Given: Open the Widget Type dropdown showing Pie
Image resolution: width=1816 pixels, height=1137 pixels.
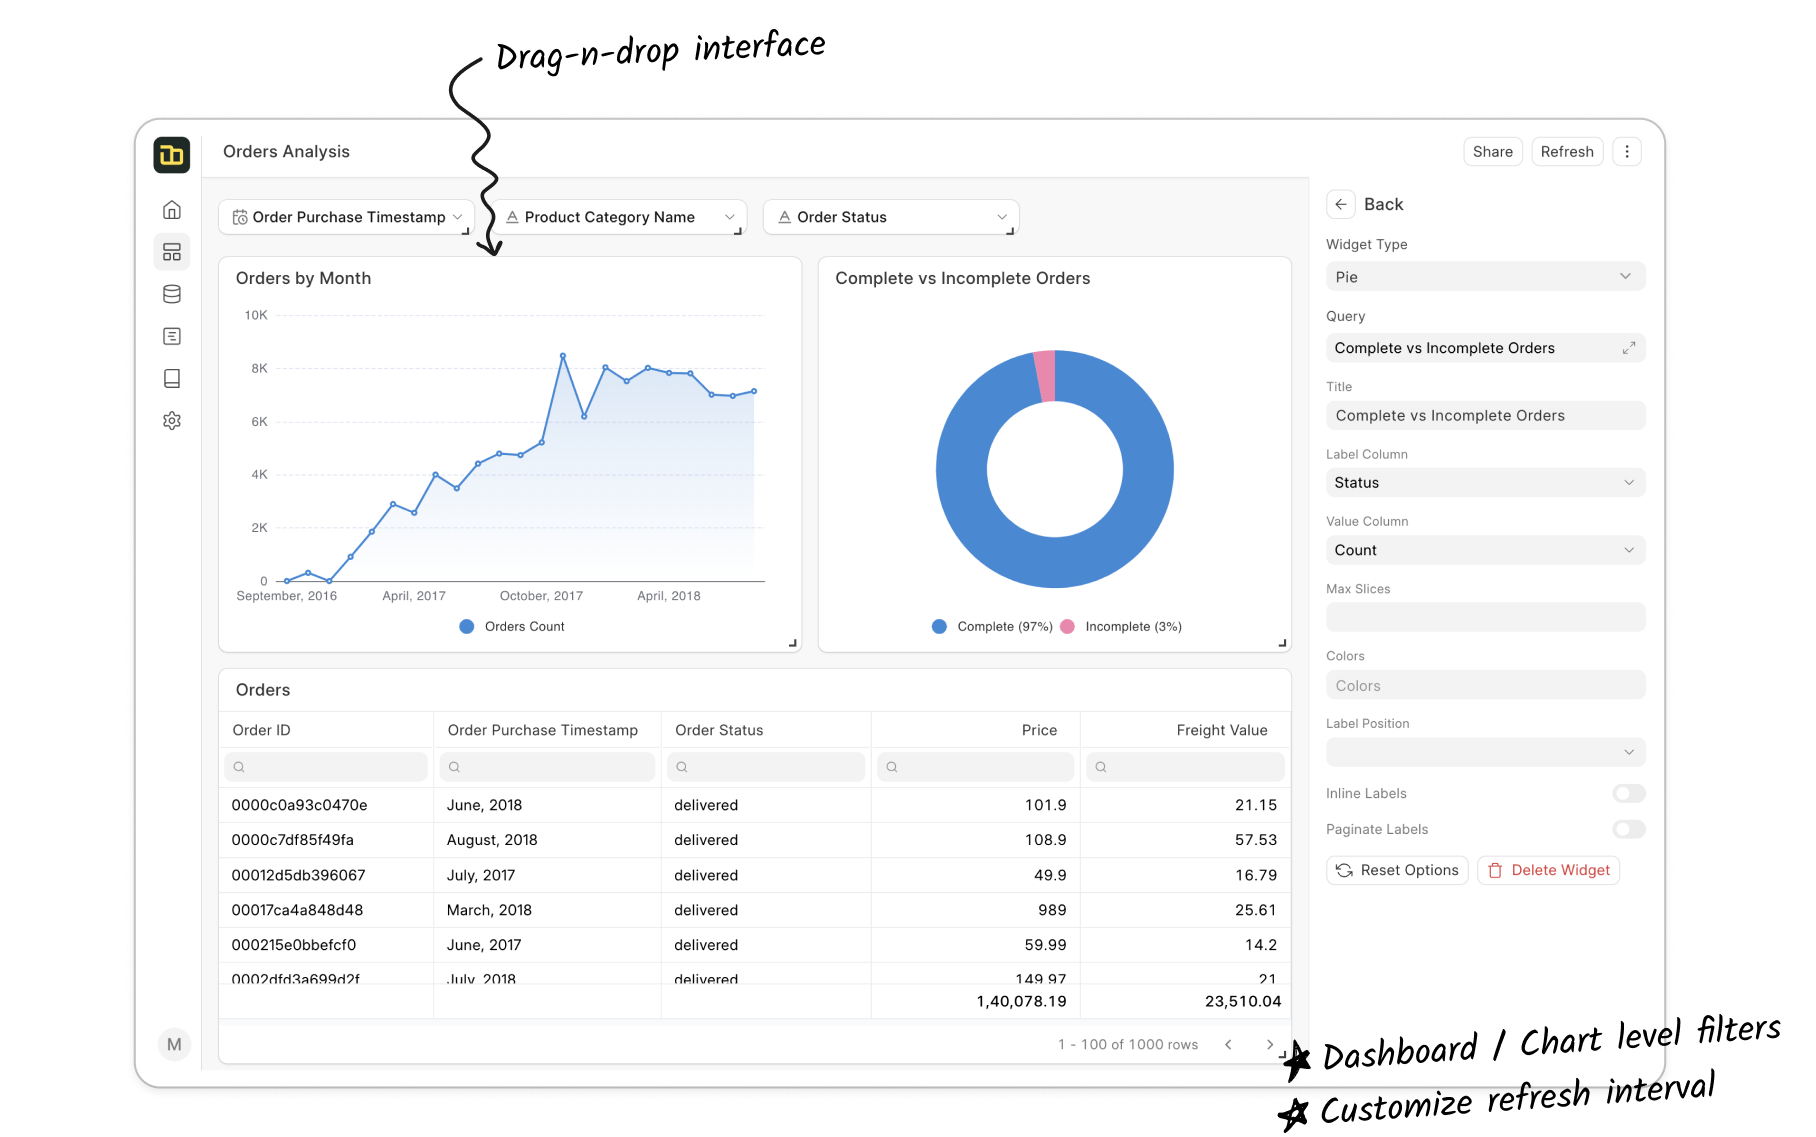Looking at the screenshot, I should click(x=1484, y=276).
